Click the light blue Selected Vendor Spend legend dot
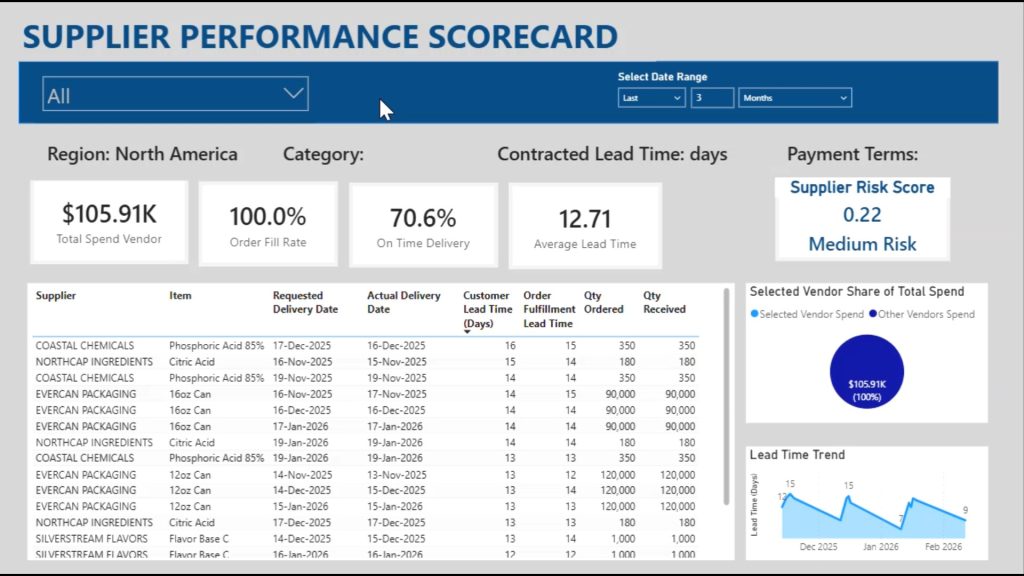Image resolution: width=1024 pixels, height=576 pixels. tap(754, 314)
